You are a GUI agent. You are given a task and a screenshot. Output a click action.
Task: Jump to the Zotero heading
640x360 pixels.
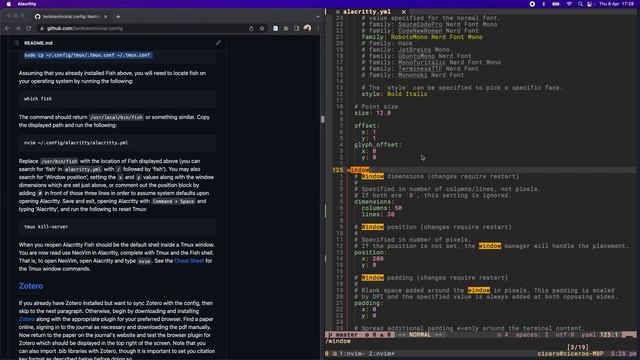pos(31,286)
